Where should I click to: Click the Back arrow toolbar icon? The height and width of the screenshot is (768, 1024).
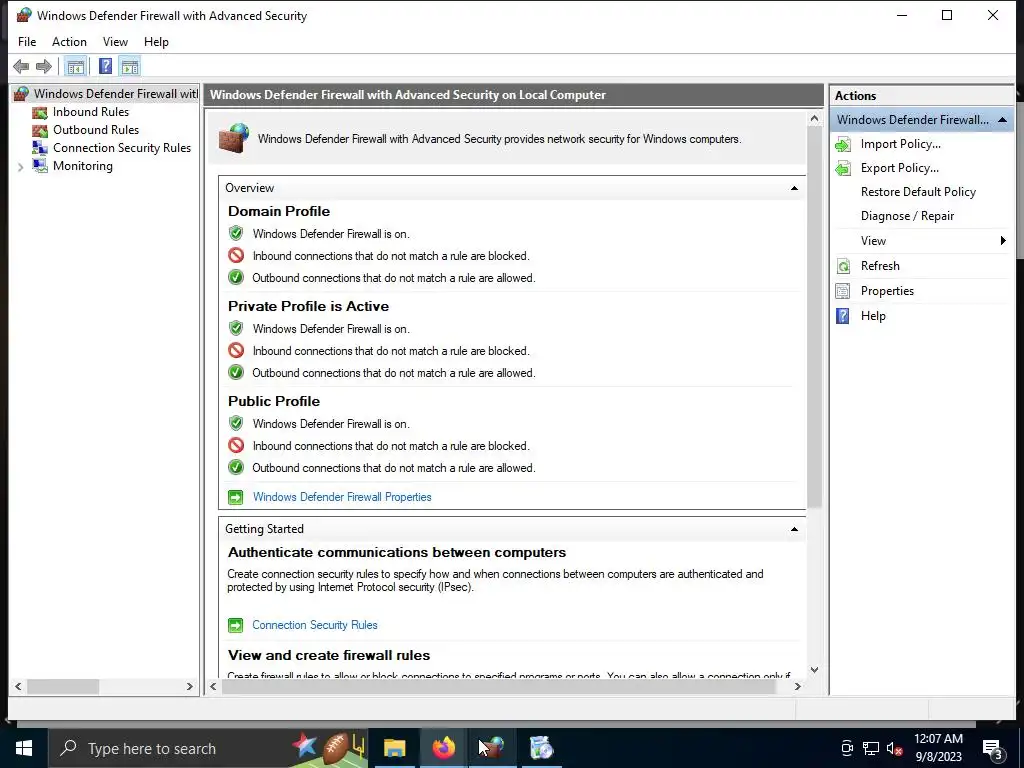pyautogui.click(x=21, y=66)
